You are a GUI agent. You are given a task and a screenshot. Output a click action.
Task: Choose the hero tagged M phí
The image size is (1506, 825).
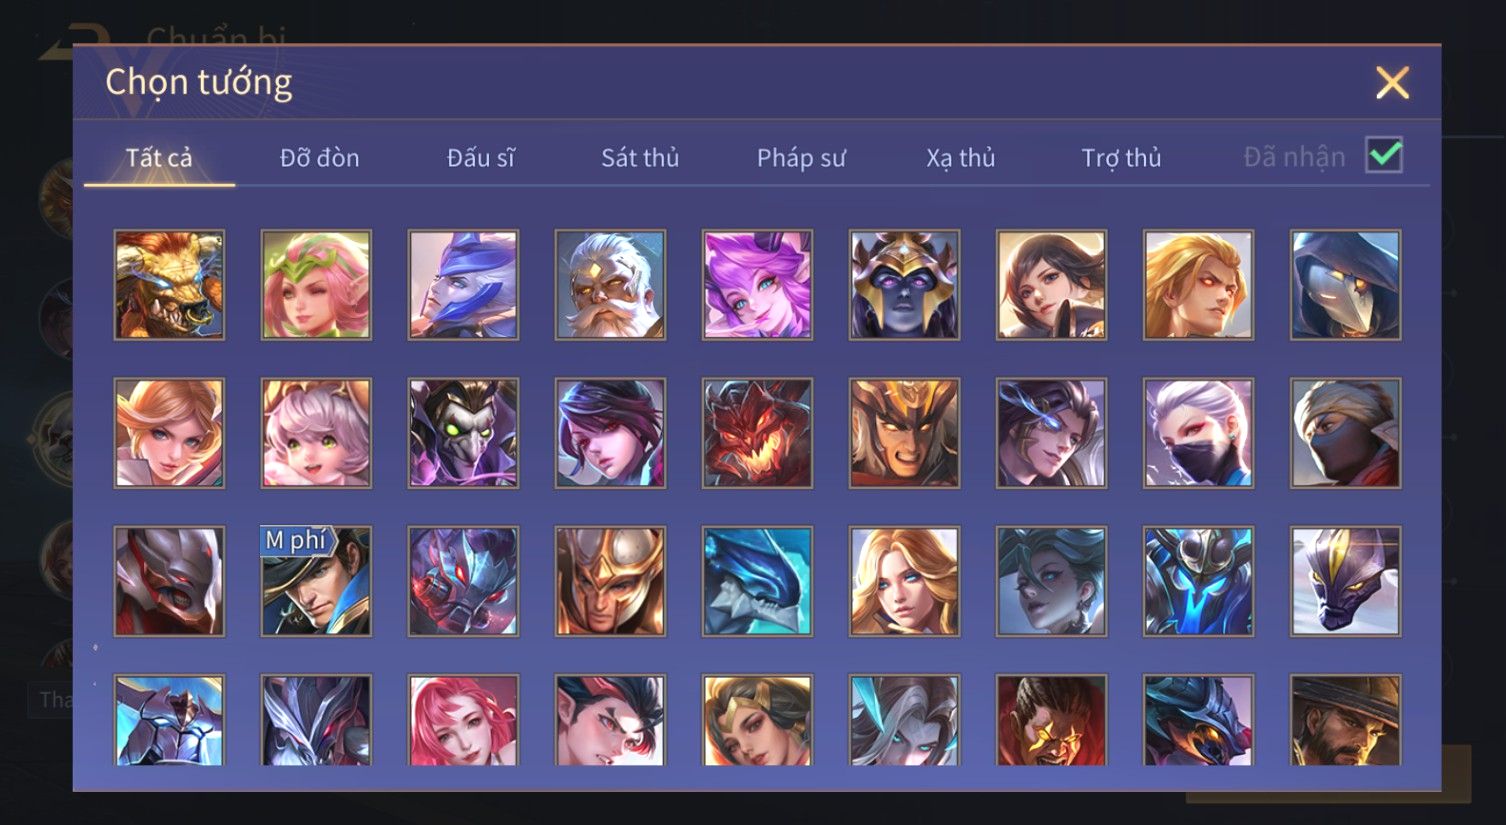316,581
